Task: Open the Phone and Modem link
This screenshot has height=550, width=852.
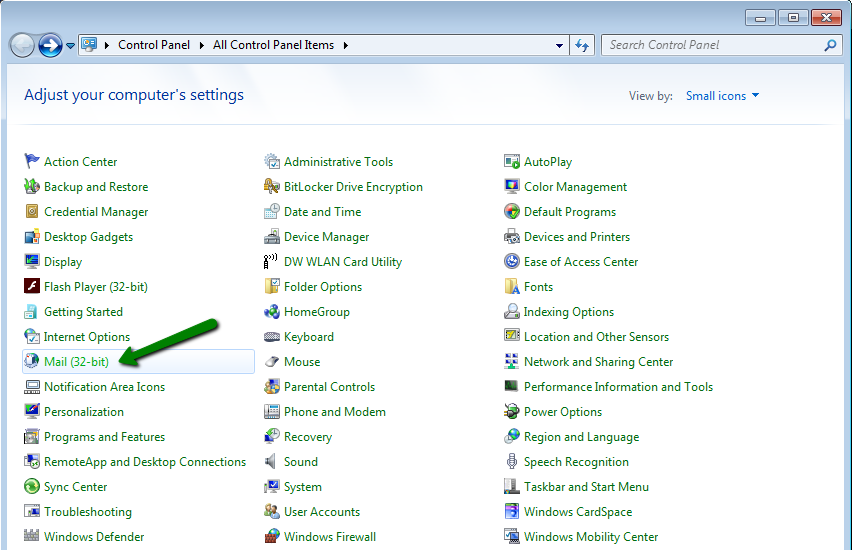Action: coord(335,411)
